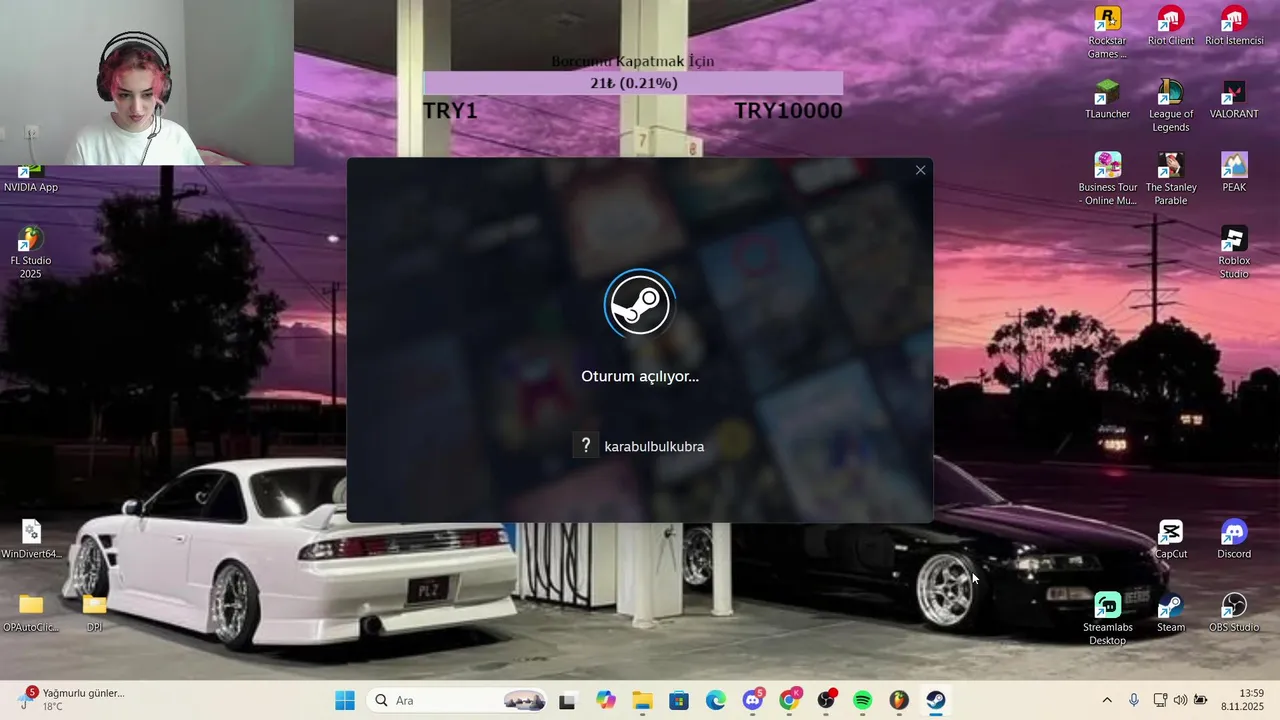Open Microsoft Store from the taskbar
1280x720 pixels.
[679, 700]
